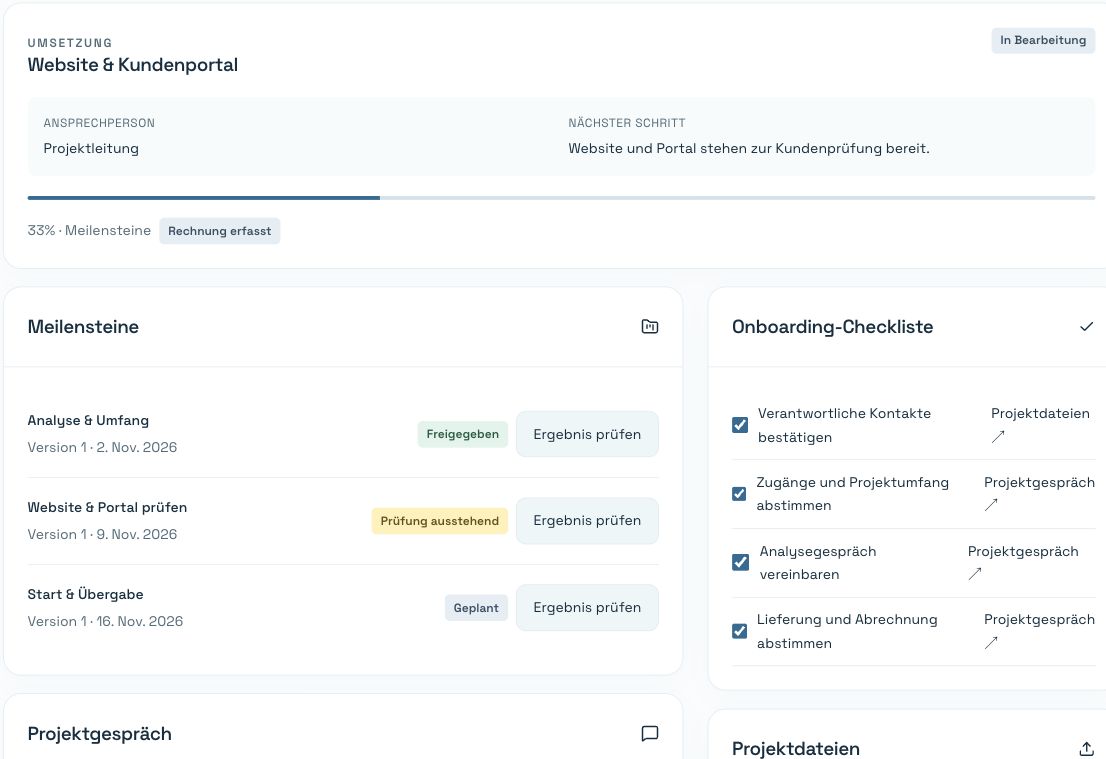
Task: Click the "Prüfung ausstehend" status badge
Action: tap(439, 521)
